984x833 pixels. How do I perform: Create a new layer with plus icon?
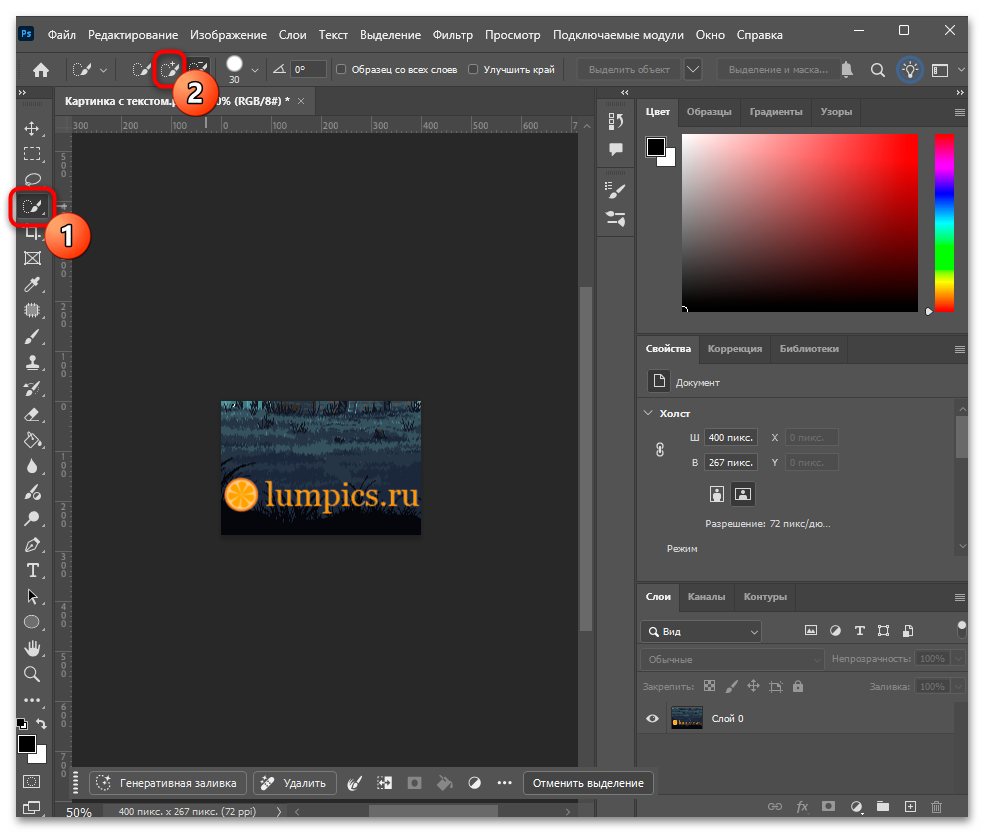pos(910,807)
